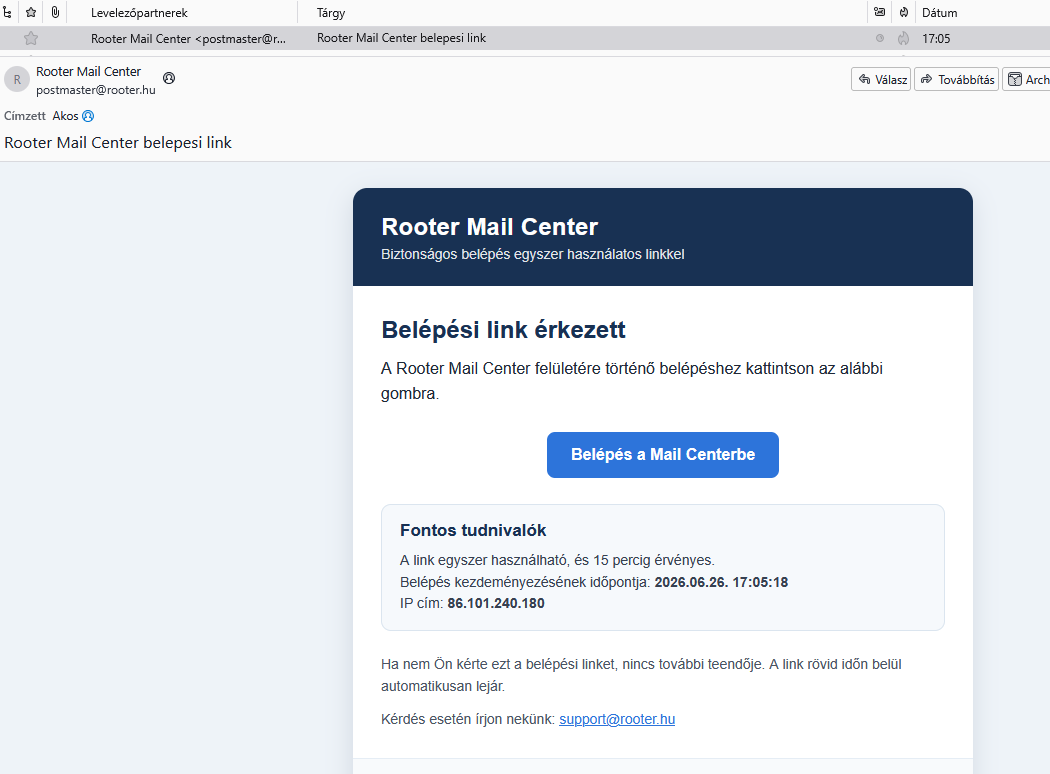1050x774 pixels.
Task: Click the Válasz reply button
Action: click(x=881, y=79)
